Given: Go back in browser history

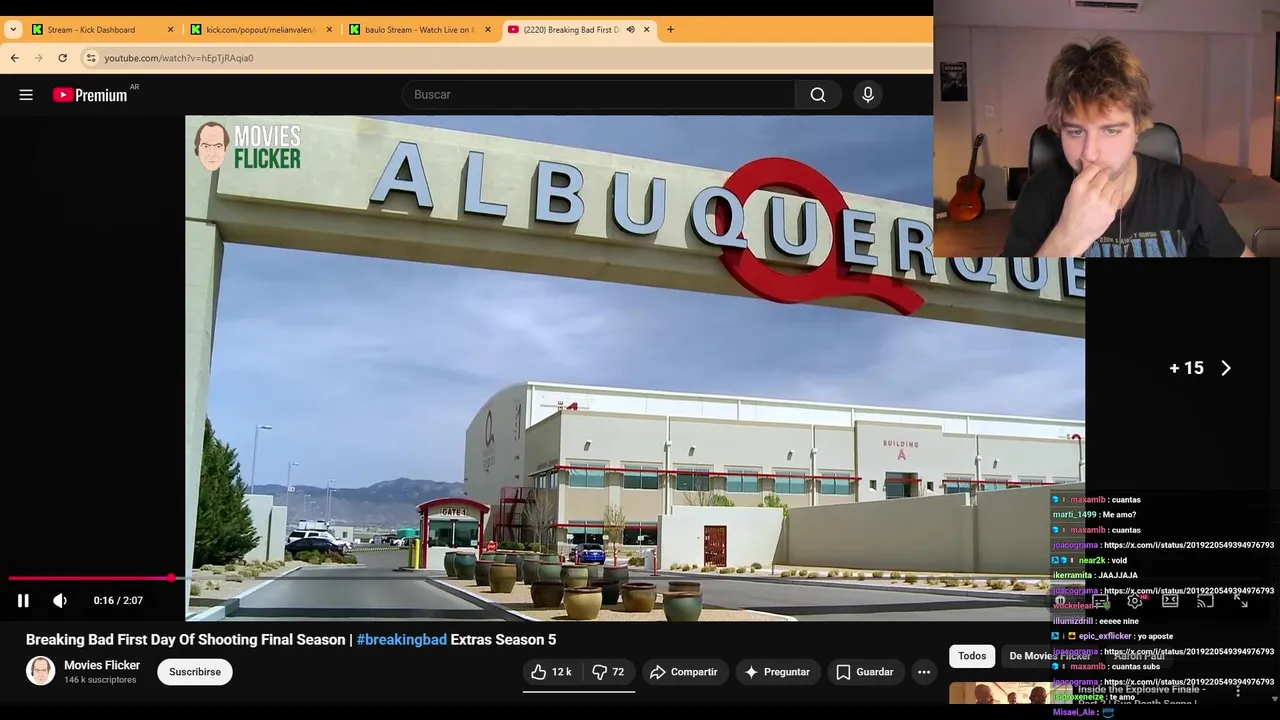Looking at the screenshot, I should [x=14, y=58].
